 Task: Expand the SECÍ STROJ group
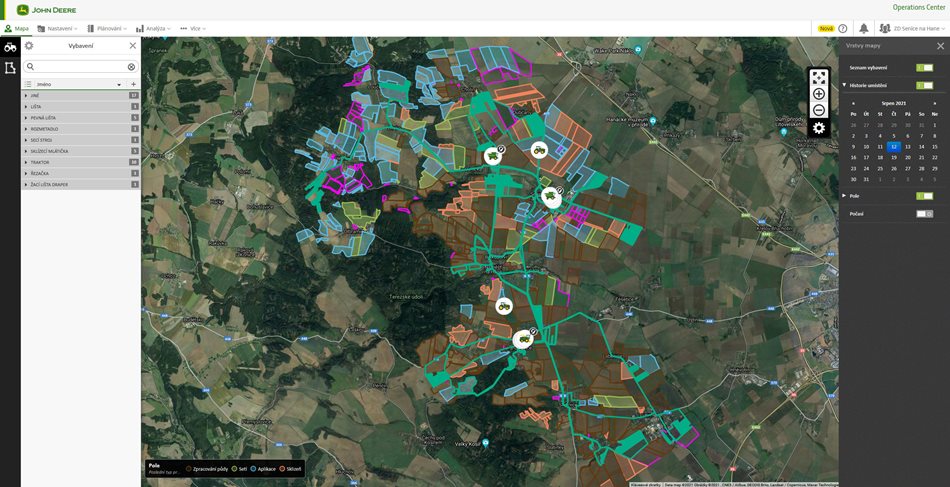click(81, 140)
